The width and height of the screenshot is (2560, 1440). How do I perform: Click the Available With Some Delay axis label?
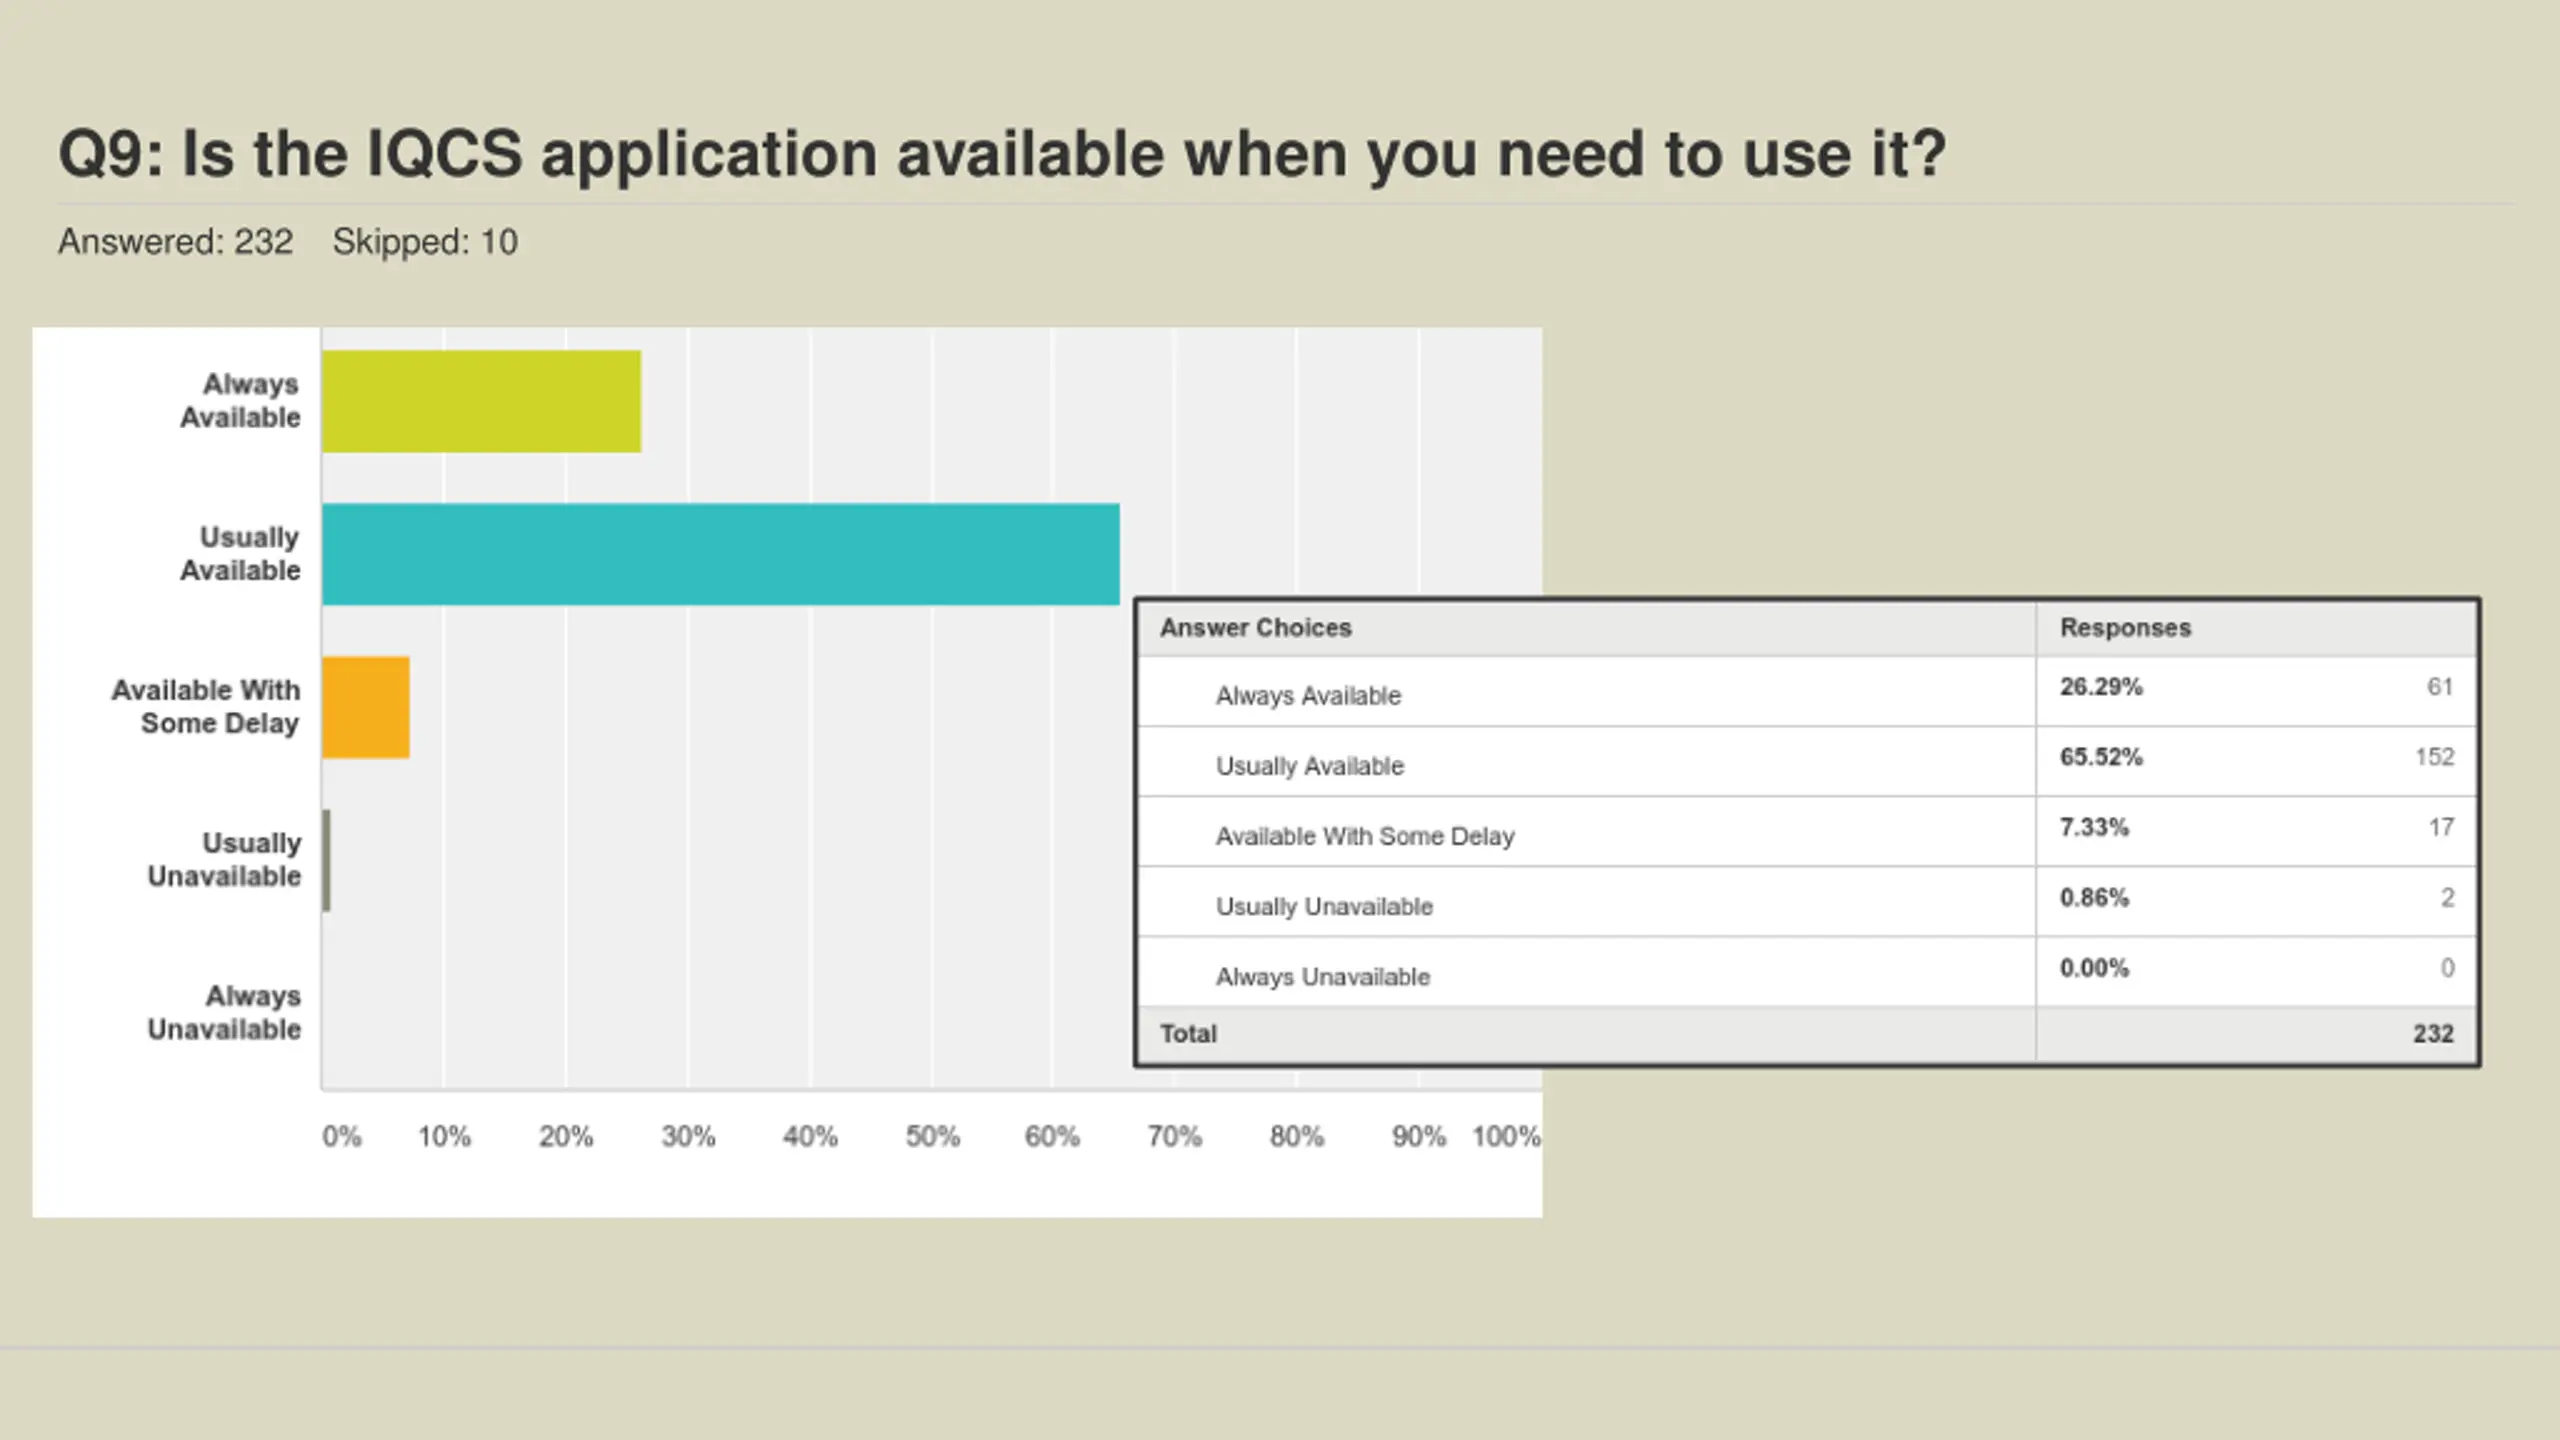pyautogui.click(x=206, y=707)
